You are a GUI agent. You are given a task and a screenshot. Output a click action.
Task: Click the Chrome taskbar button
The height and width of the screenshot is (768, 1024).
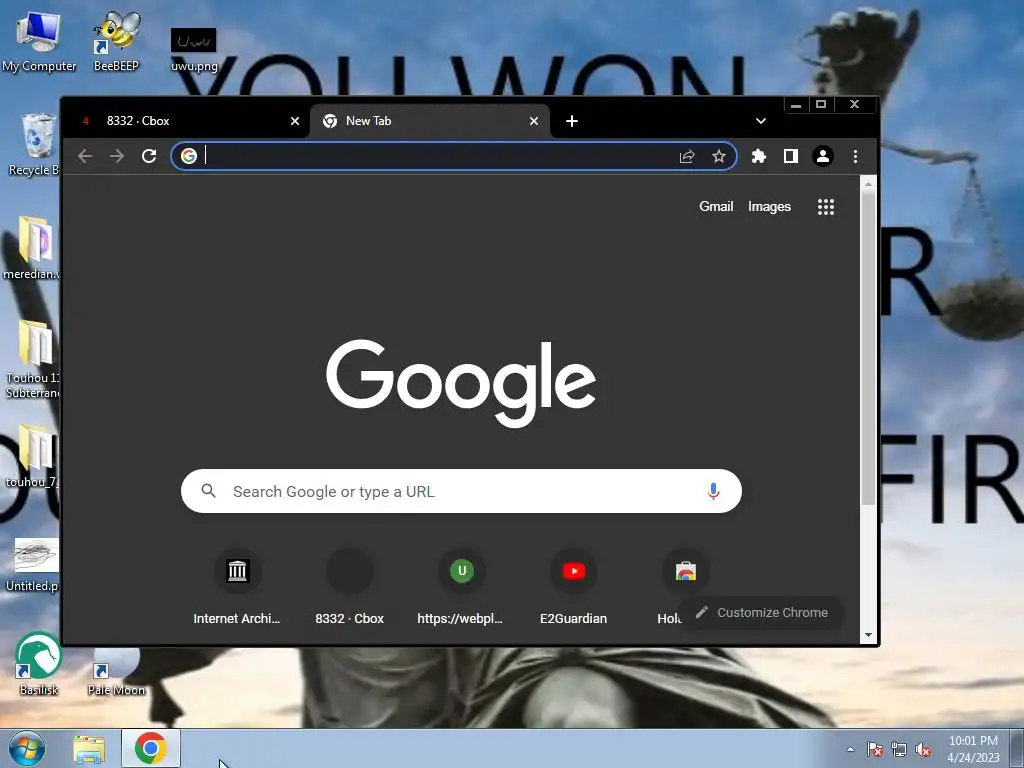coord(151,748)
